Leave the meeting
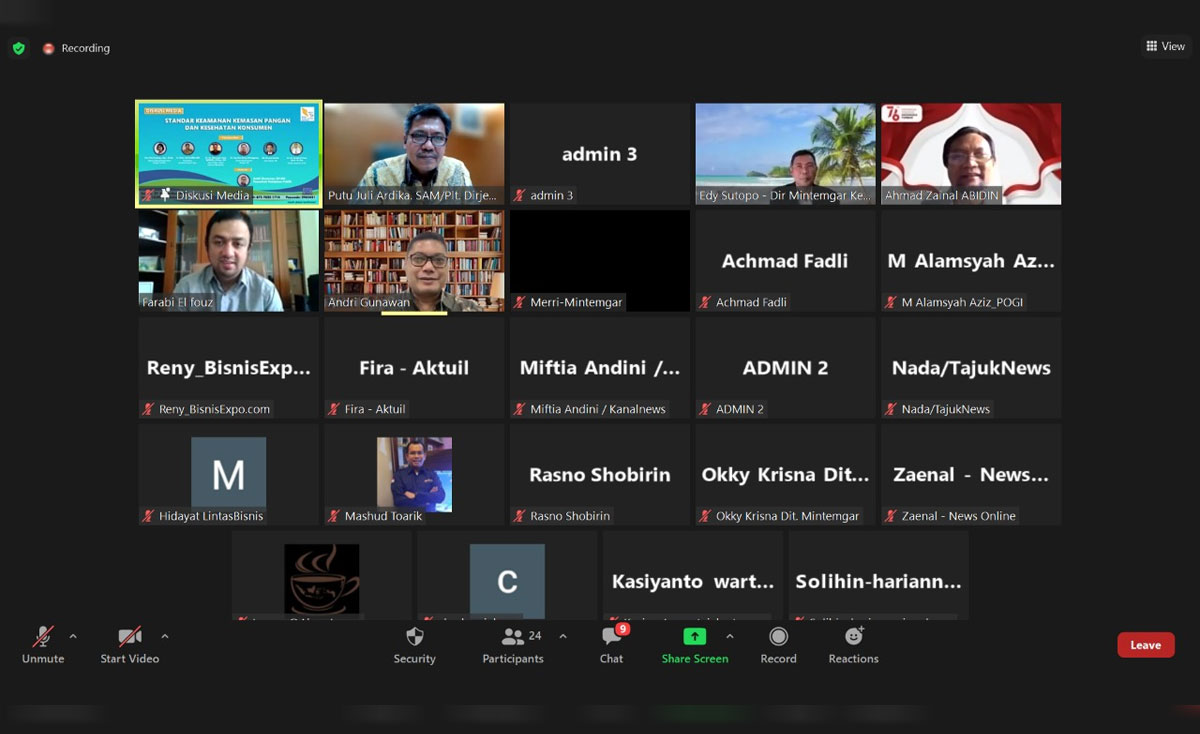The width and height of the screenshot is (1200, 734). pyautogui.click(x=1145, y=645)
